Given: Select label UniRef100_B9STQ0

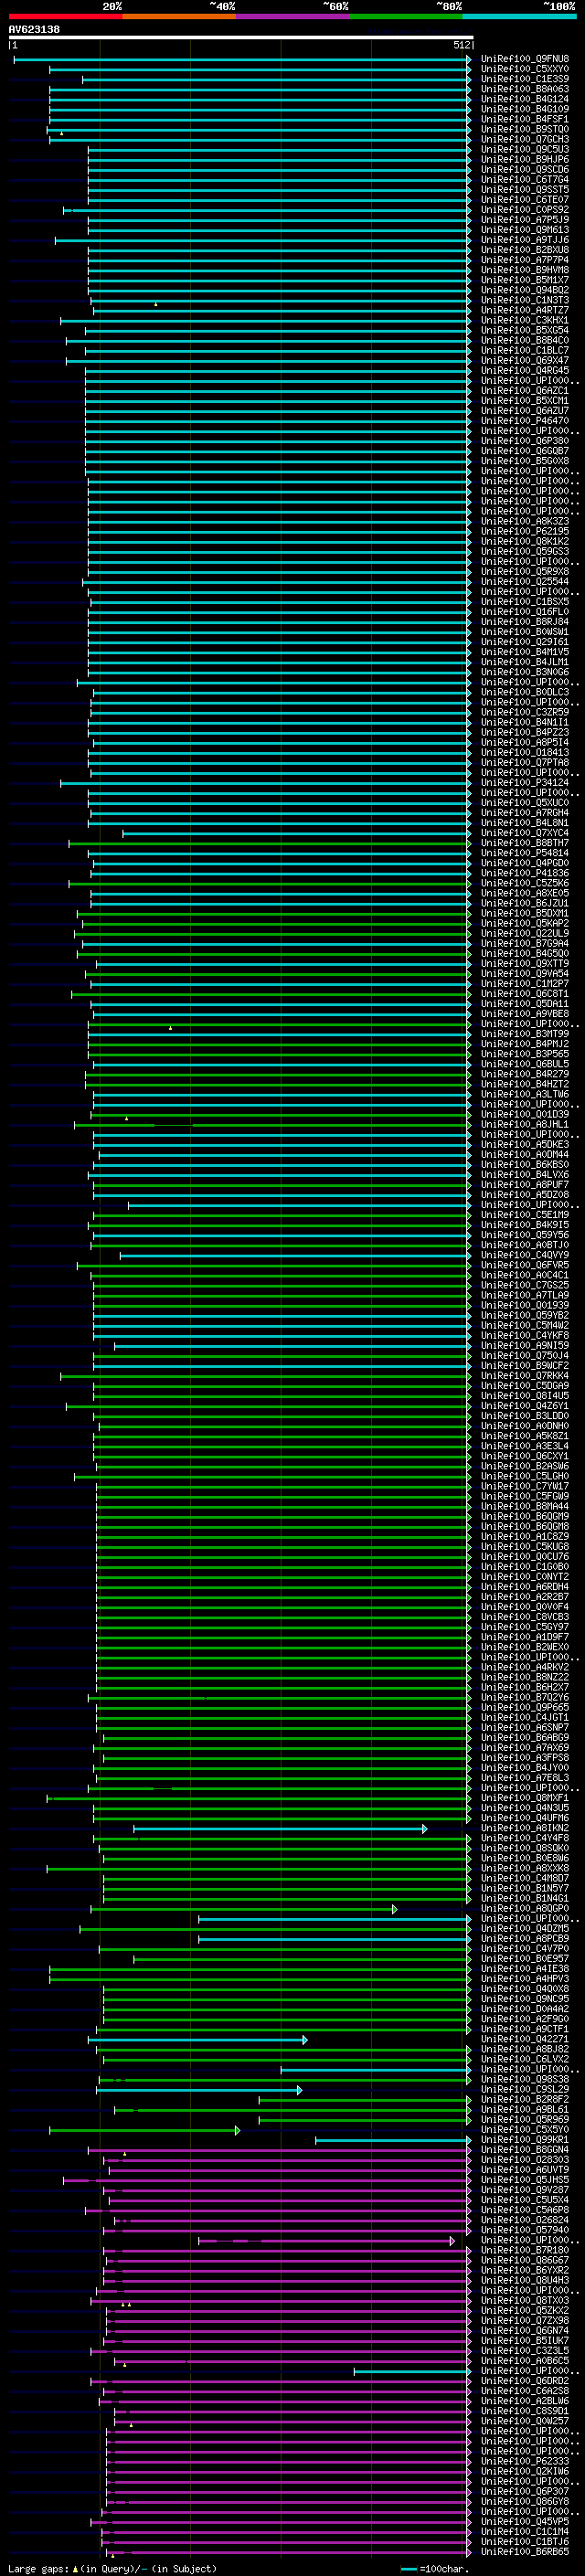Looking at the screenshot, I should pos(525,129).
